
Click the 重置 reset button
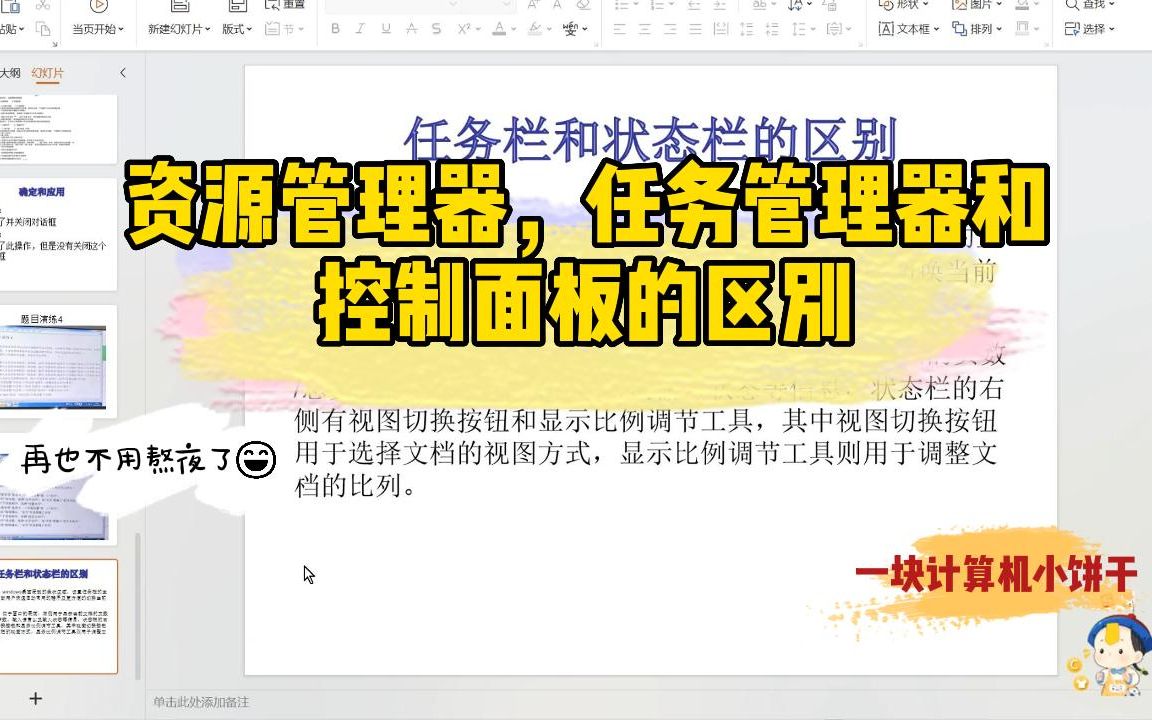[x=287, y=4]
